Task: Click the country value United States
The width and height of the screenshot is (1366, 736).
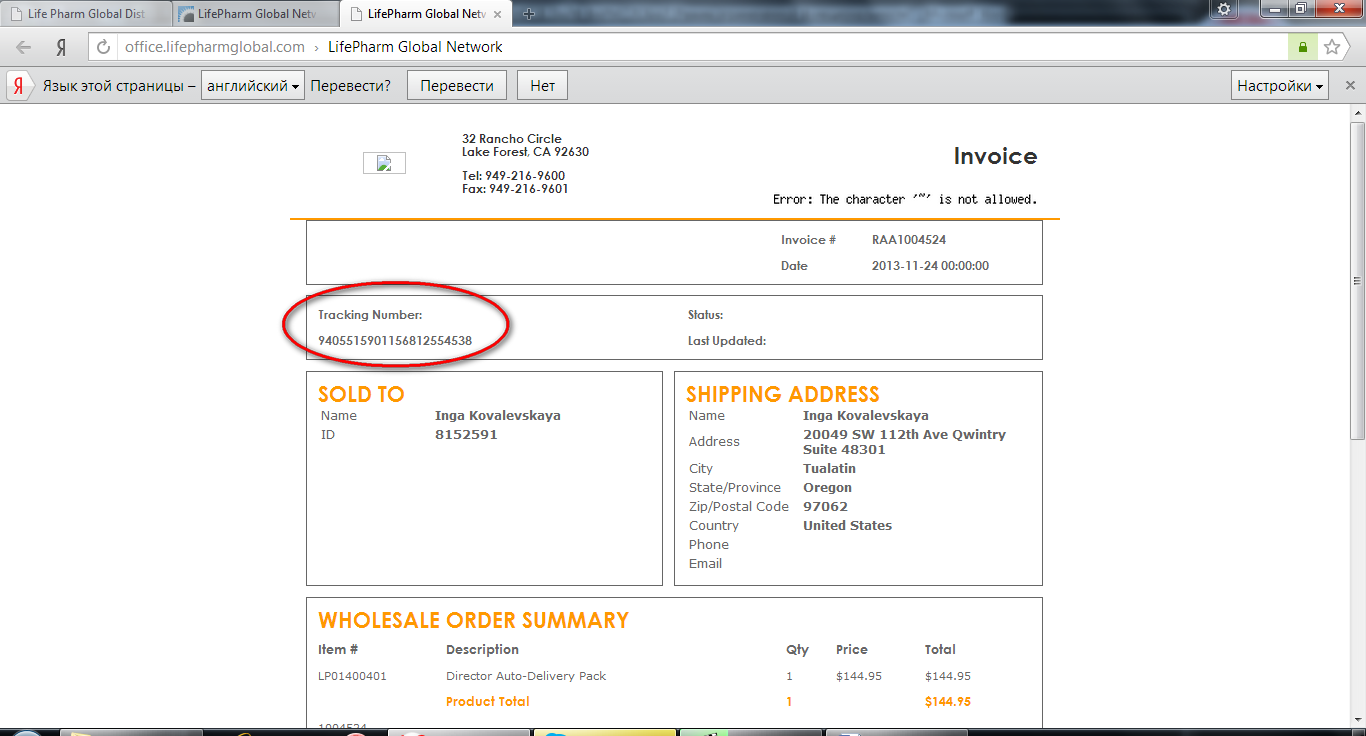Action: (x=847, y=526)
